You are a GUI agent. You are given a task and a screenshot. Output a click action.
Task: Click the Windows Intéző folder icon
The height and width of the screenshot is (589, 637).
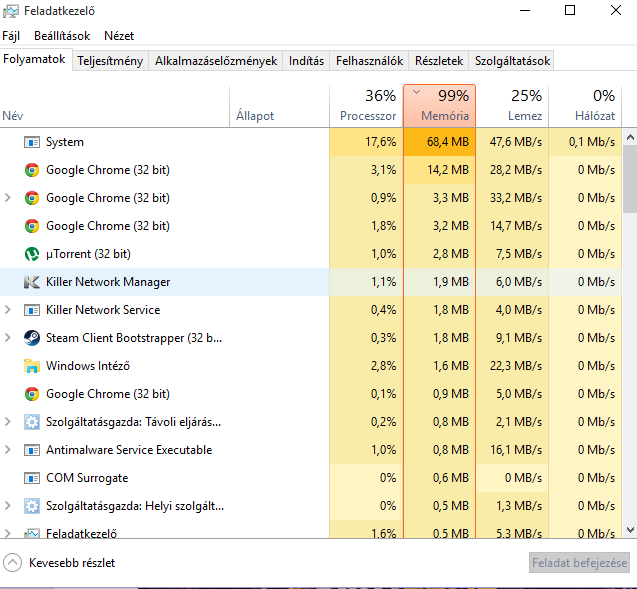[x=32, y=366]
